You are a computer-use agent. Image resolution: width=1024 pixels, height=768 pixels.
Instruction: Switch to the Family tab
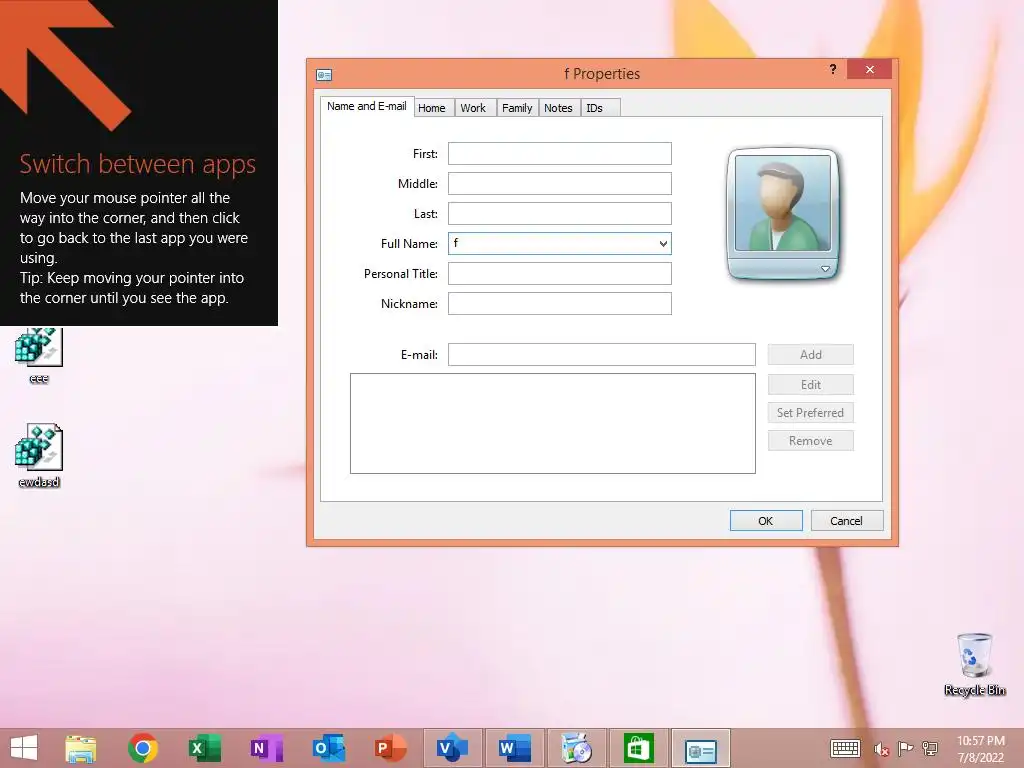tap(517, 108)
